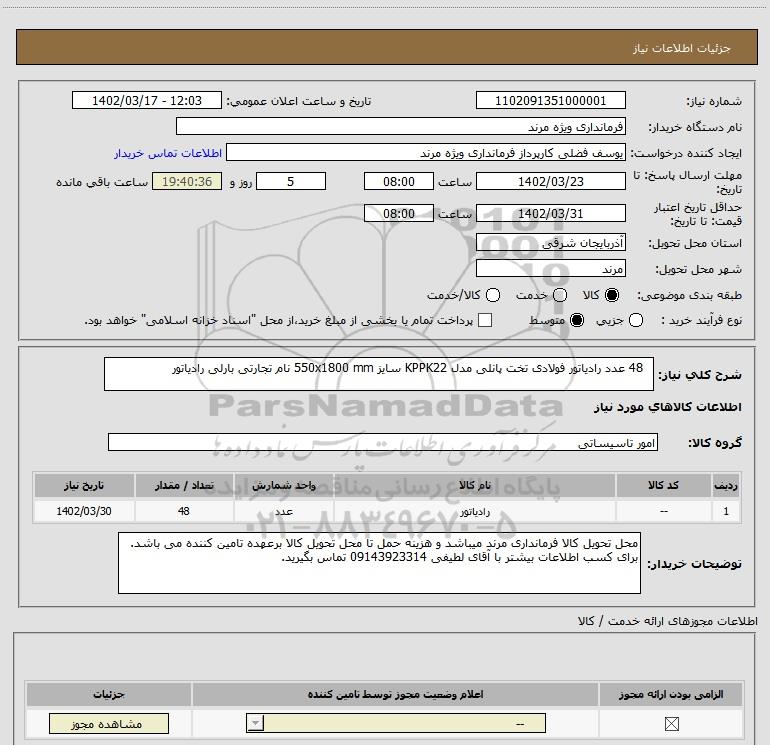Open the permit status dropdown arrow
This screenshot has width=770, height=745.
coord(255,723)
